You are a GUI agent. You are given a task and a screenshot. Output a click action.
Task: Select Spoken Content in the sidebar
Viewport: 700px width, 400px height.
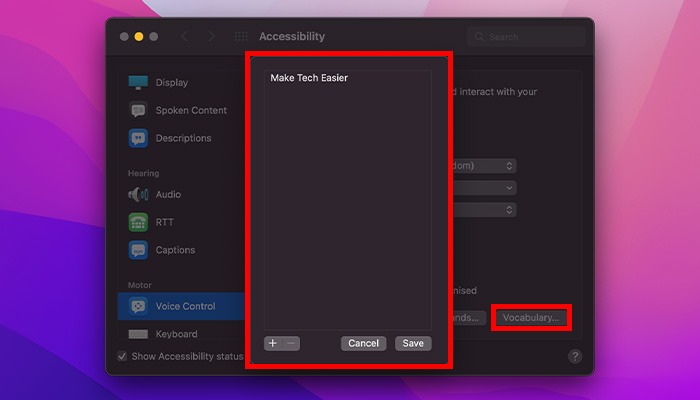(181, 110)
